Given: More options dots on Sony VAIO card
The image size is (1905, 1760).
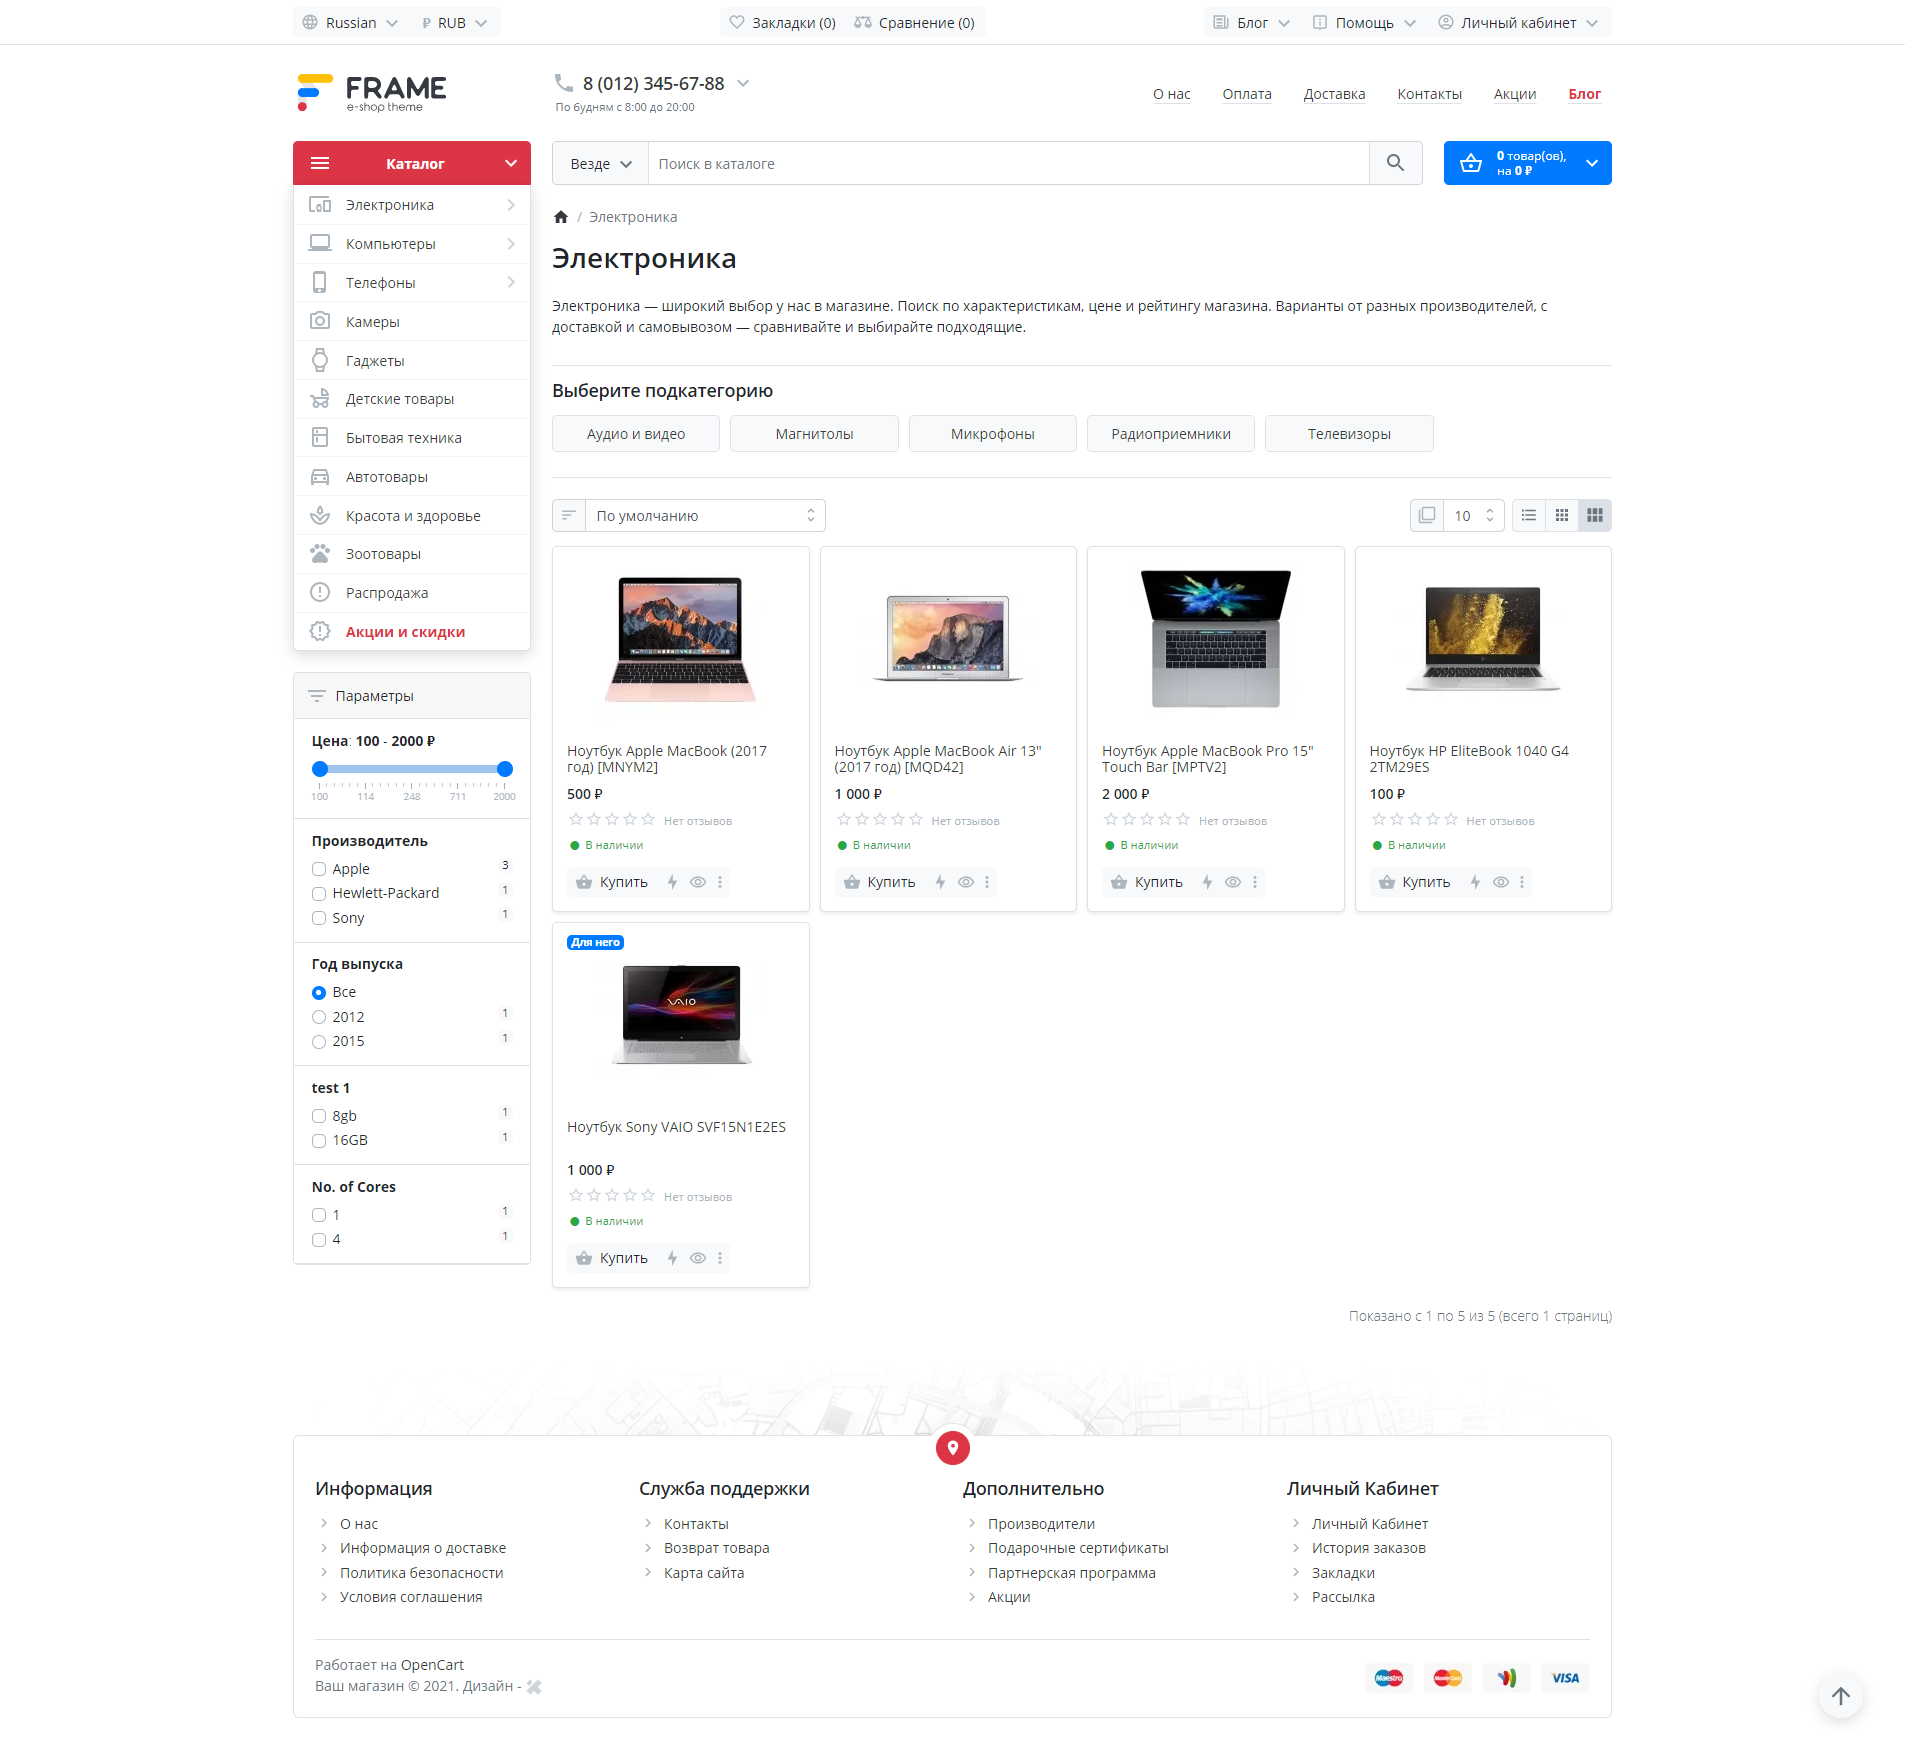Looking at the screenshot, I should point(720,1258).
